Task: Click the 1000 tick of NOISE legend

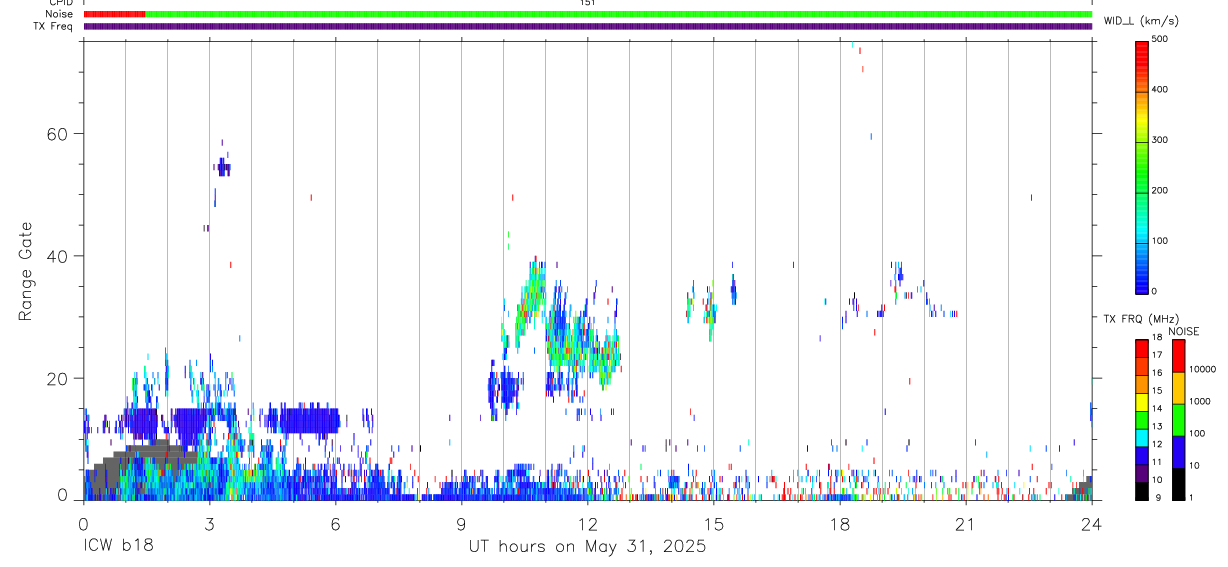Action: tap(1200, 401)
